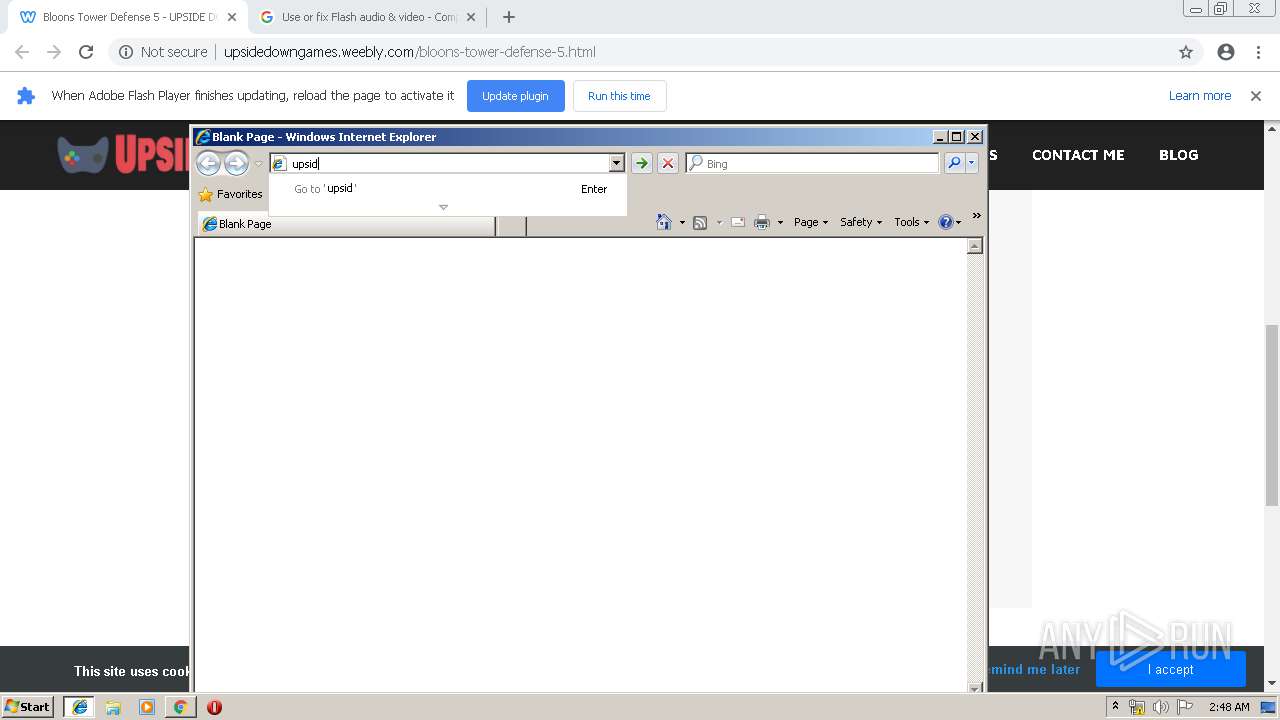1280x720 pixels.
Task: Click the Windows Start button
Action: click(x=28, y=706)
